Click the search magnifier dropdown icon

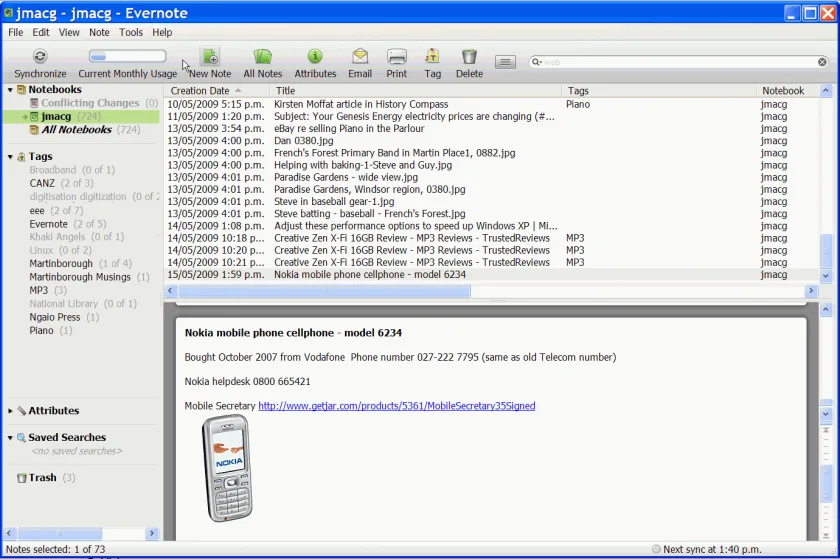coord(536,62)
